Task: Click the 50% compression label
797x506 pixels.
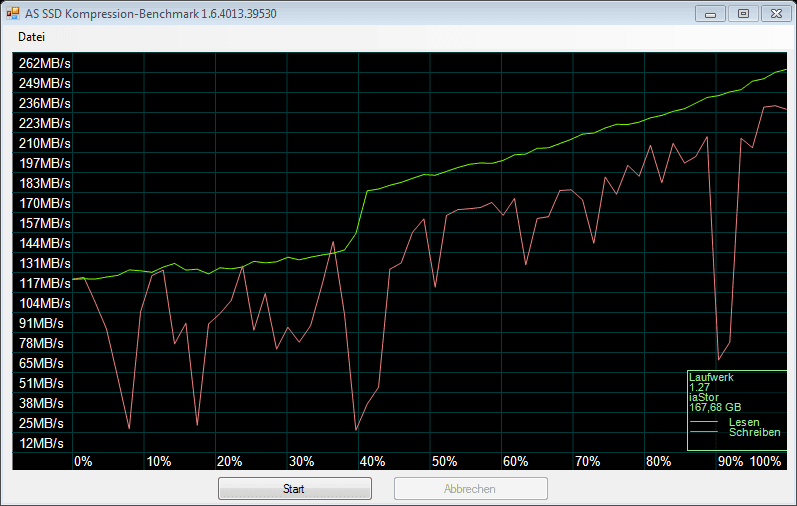Action: point(444,461)
